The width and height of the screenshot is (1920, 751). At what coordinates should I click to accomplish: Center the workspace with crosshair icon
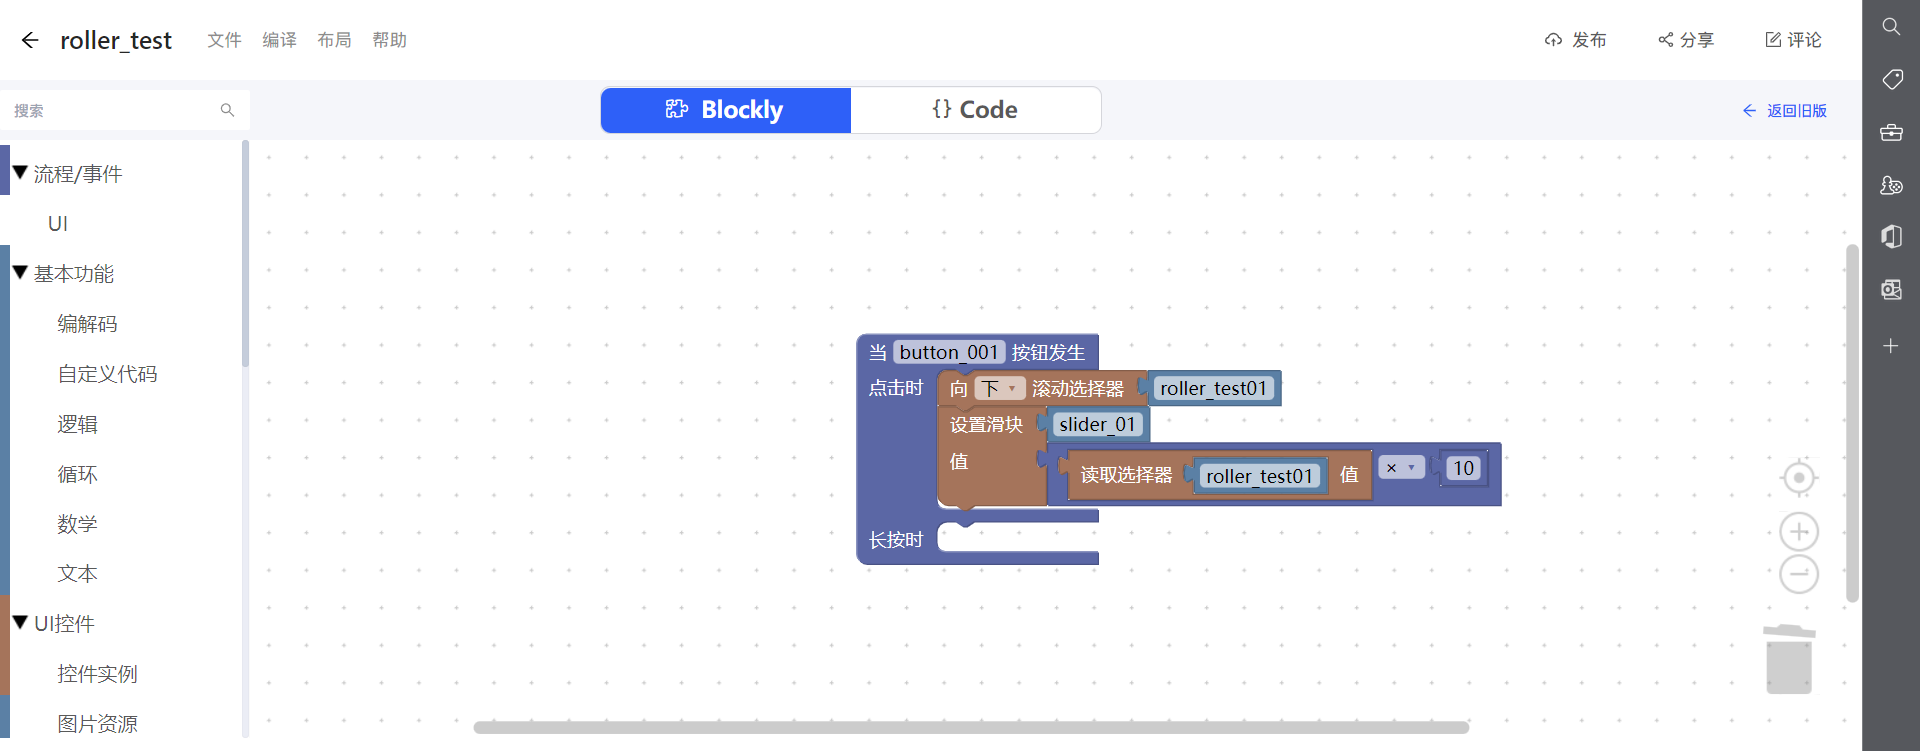click(x=1799, y=478)
